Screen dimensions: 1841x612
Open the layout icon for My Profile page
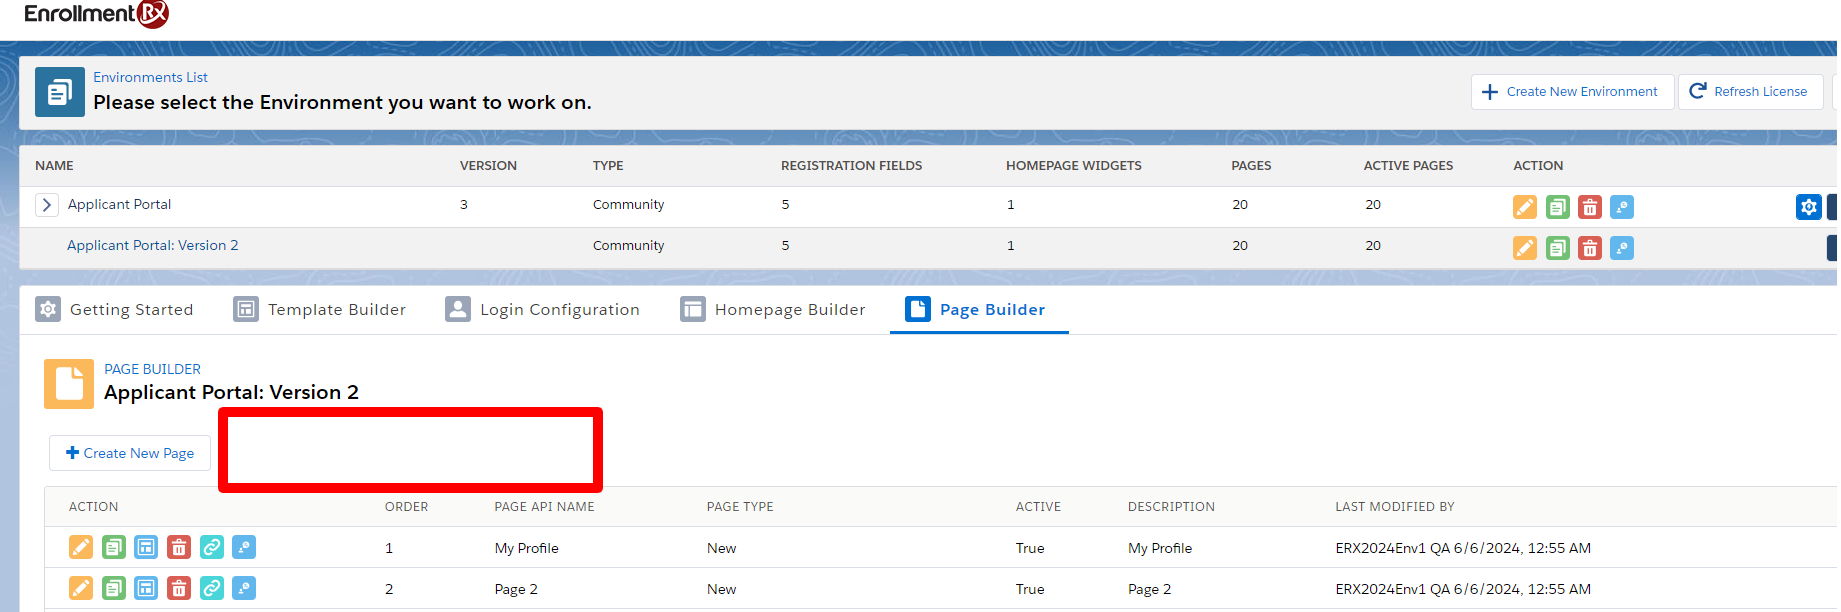pyautogui.click(x=146, y=547)
